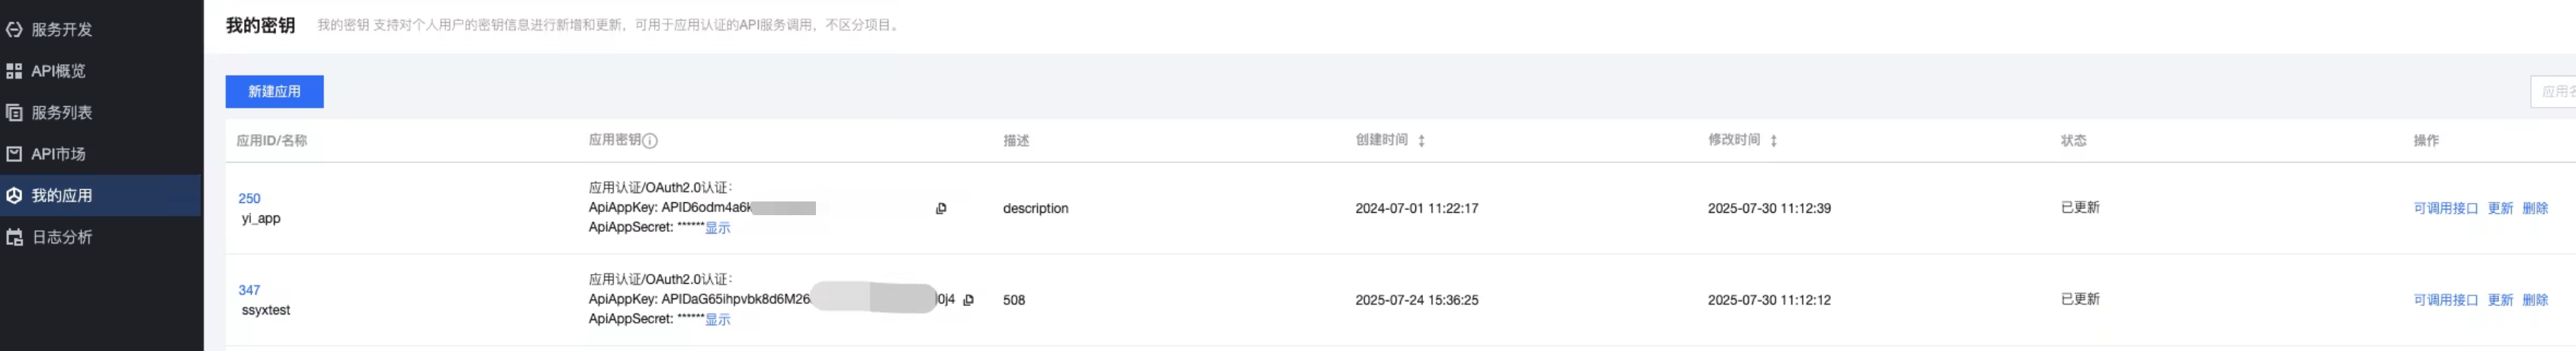Copy ApiAppKey for ssyxtest

click(968, 300)
